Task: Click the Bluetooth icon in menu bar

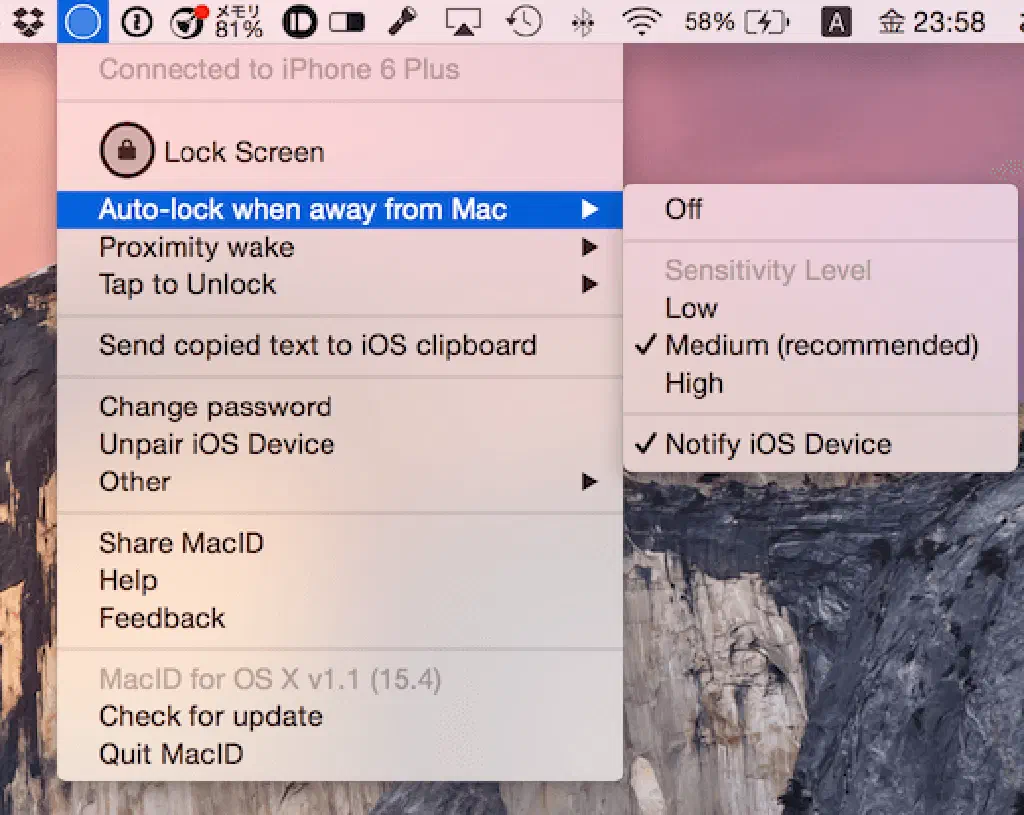Action: [582, 21]
